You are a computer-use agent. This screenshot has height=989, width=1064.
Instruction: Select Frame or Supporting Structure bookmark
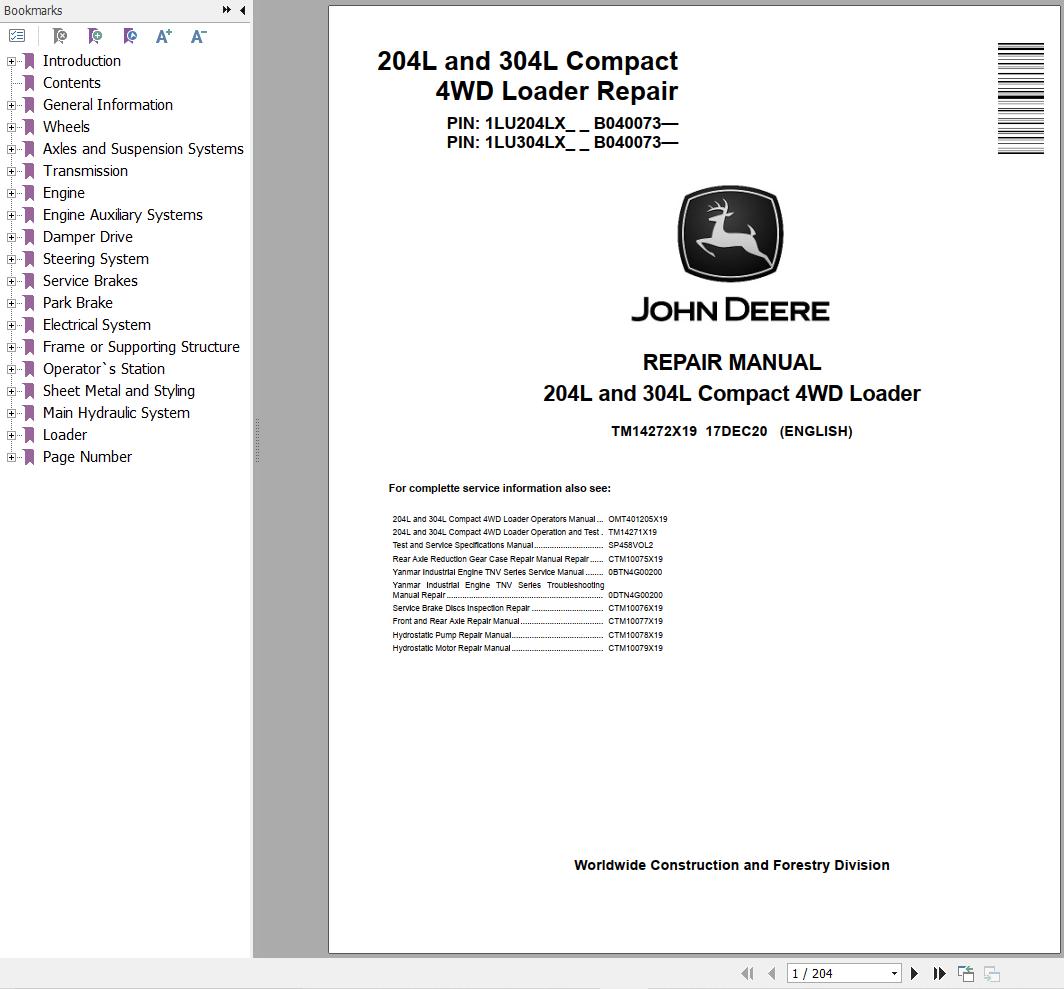coord(141,347)
